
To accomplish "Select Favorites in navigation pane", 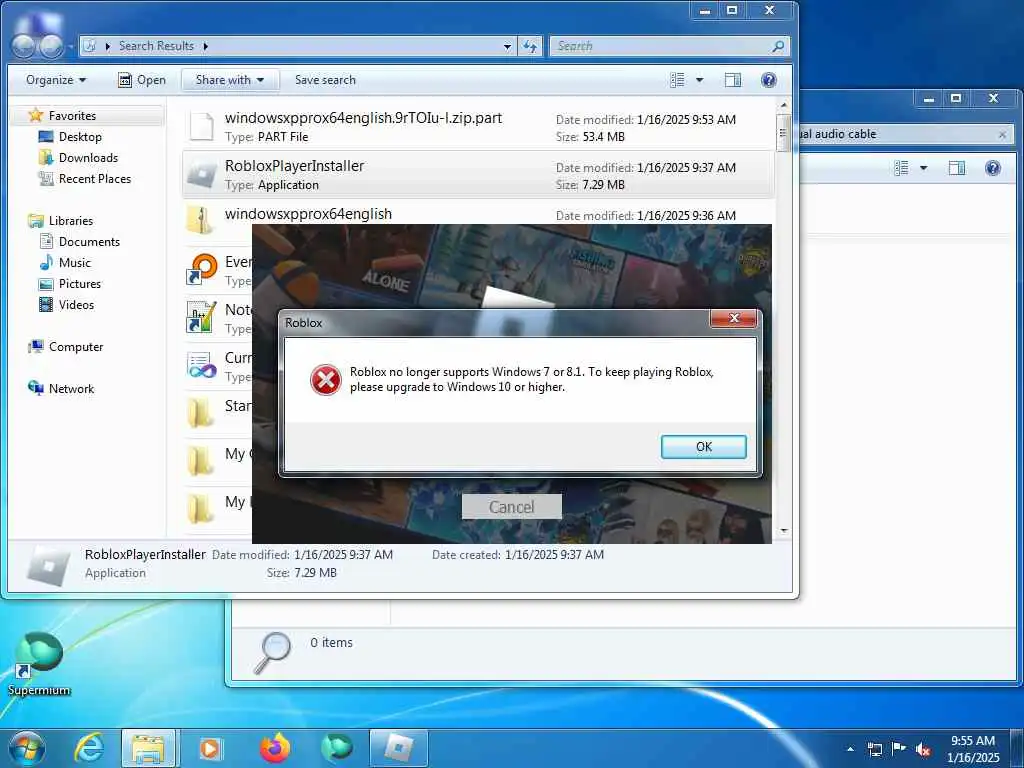I will 72,116.
